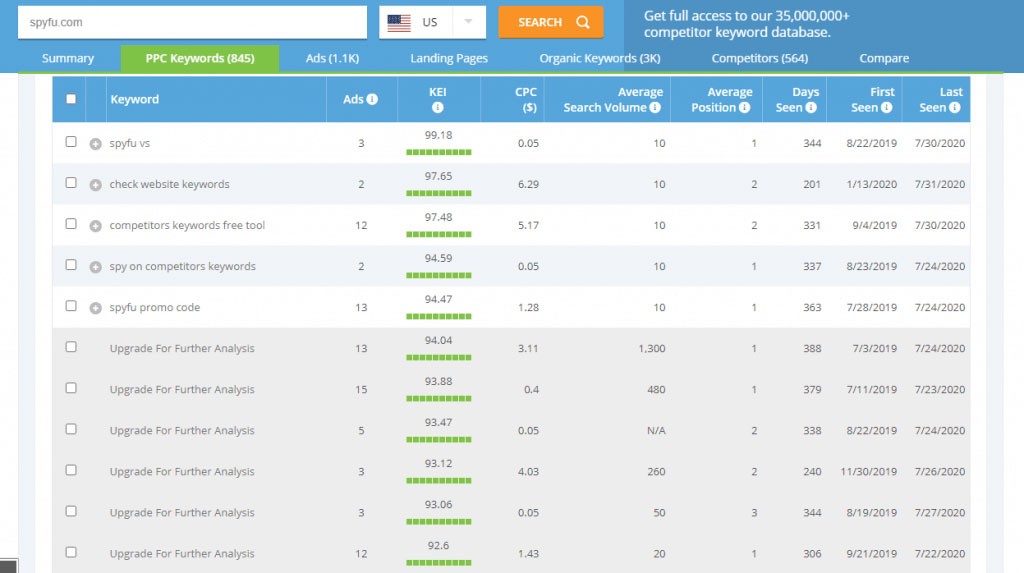Screen dimensions: 1024x573
Task: Expand 'check website keywords' row plus icon
Action: coord(95,185)
